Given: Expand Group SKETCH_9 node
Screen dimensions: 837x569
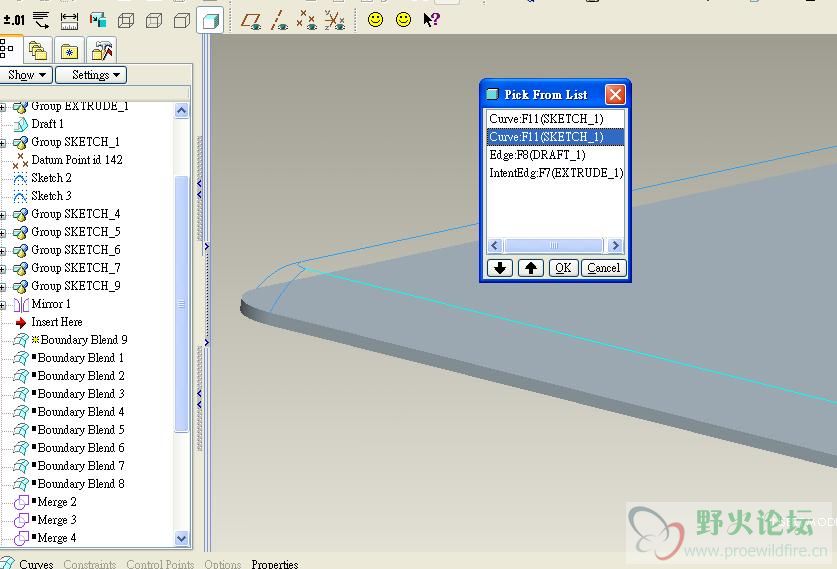Looking at the screenshot, I should pyautogui.click(x=3, y=287).
